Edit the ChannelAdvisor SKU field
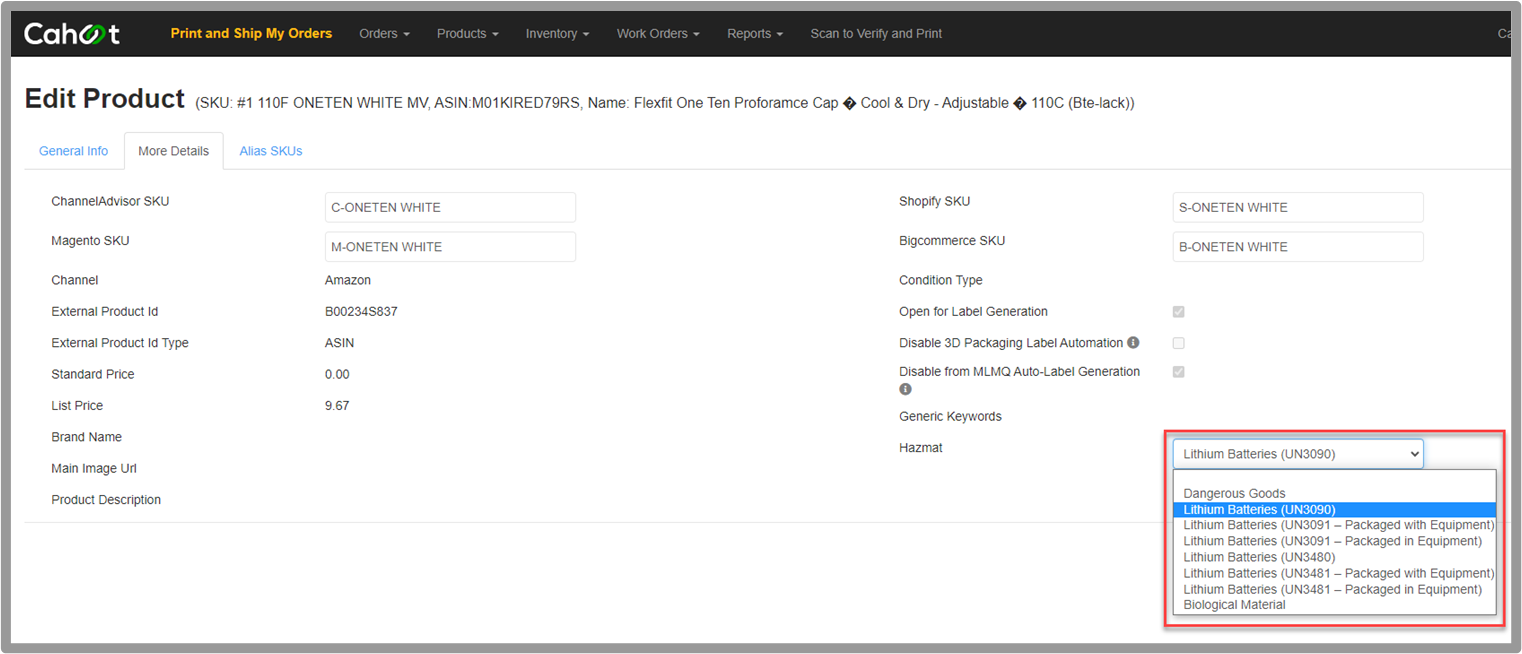The image size is (1522, 654). [x=450, y=207]
